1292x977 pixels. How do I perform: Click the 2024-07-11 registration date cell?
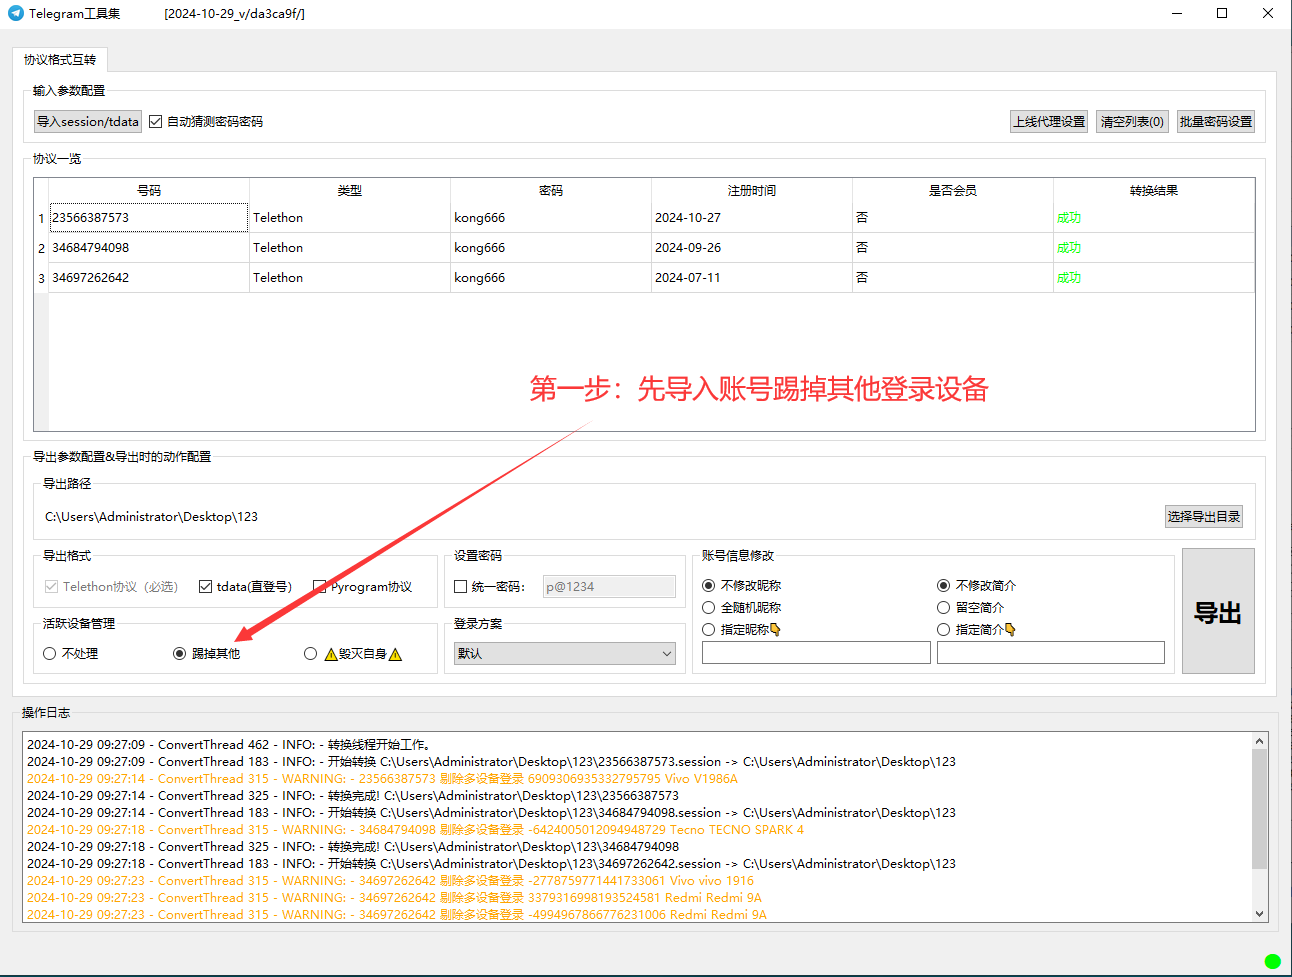pos(751,277)
